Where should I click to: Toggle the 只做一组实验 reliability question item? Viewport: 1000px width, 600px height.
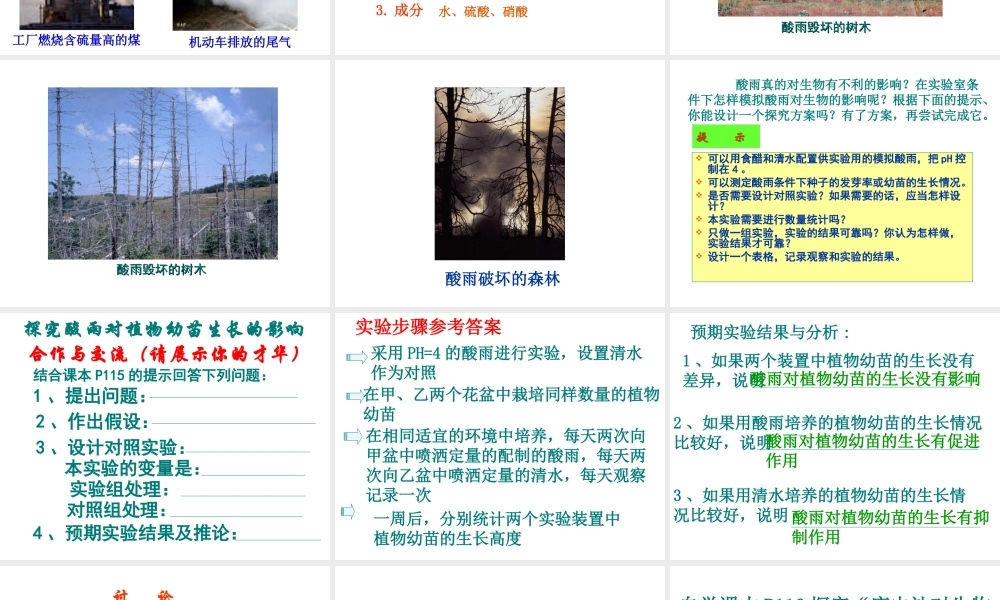click(x=698, y=230)
